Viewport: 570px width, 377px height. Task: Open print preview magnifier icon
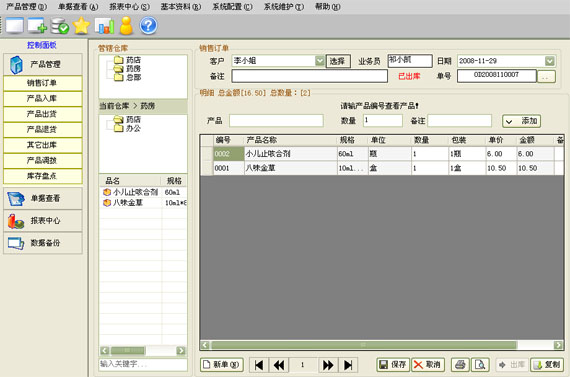(x=480, y=365)
